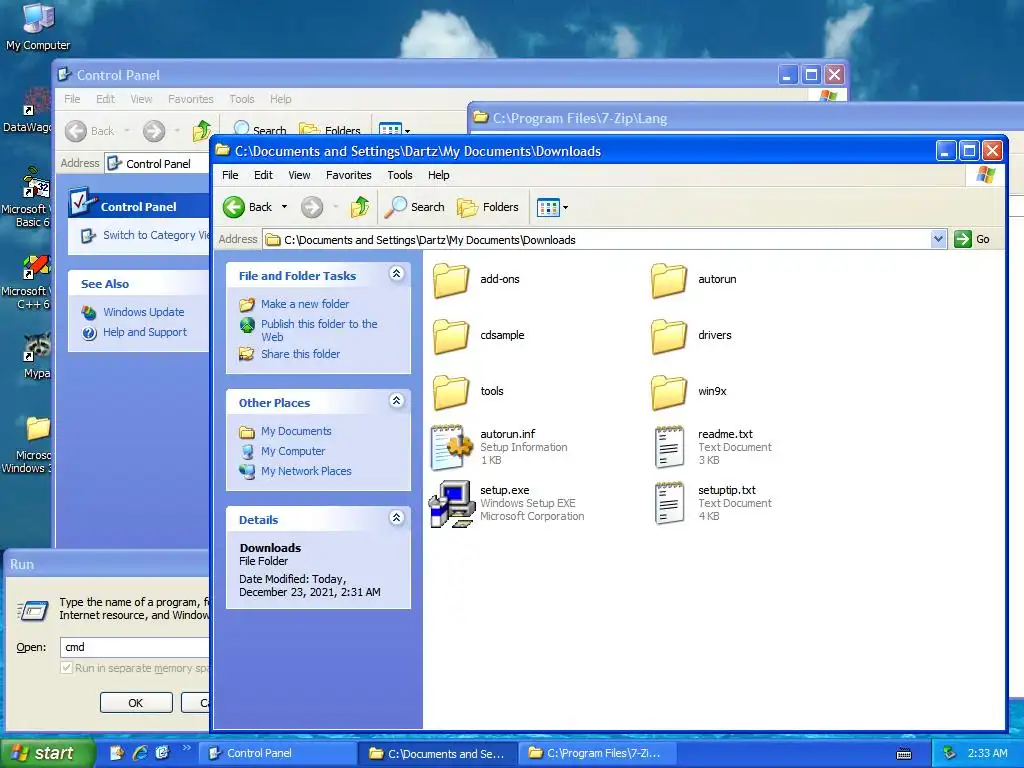This screenshot has height=768, width=1024.
Task: Open the Views dropdown arrow in Downloads toolbar
Action: click(566, 208)
